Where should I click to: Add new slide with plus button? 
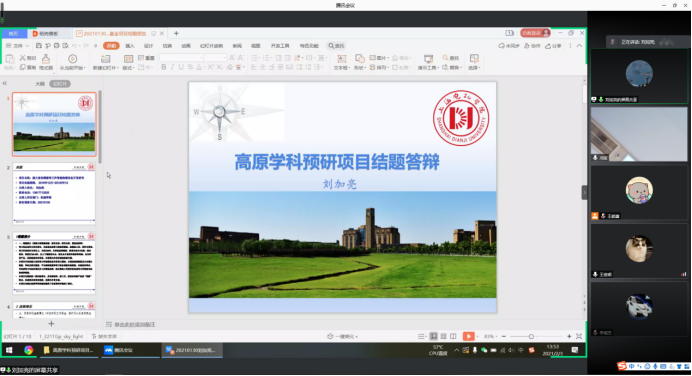[x=51, y=323]
